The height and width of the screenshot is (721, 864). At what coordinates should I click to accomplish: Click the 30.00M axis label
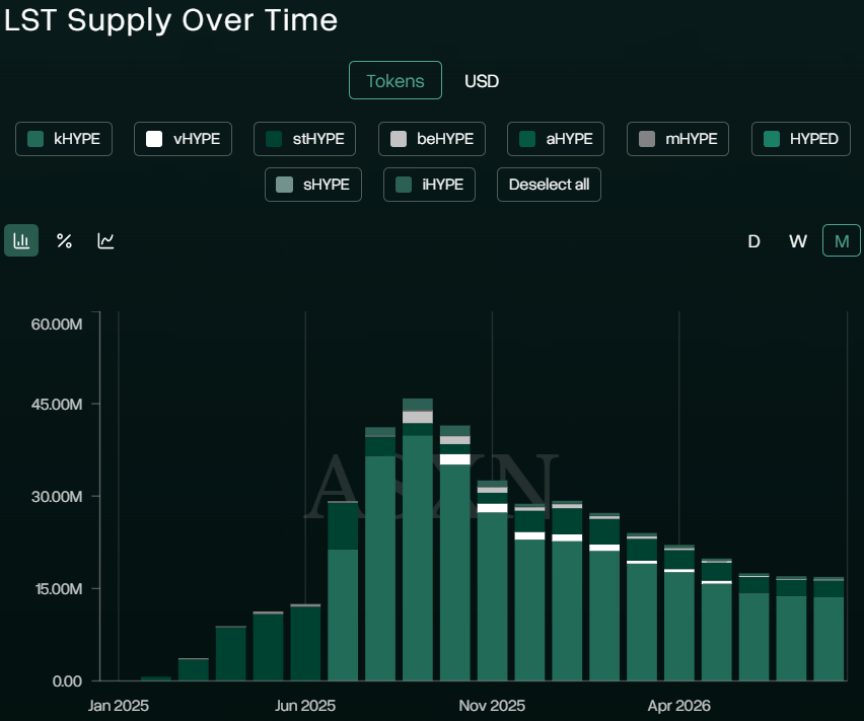pyautogui.click(x=56, y=497)
